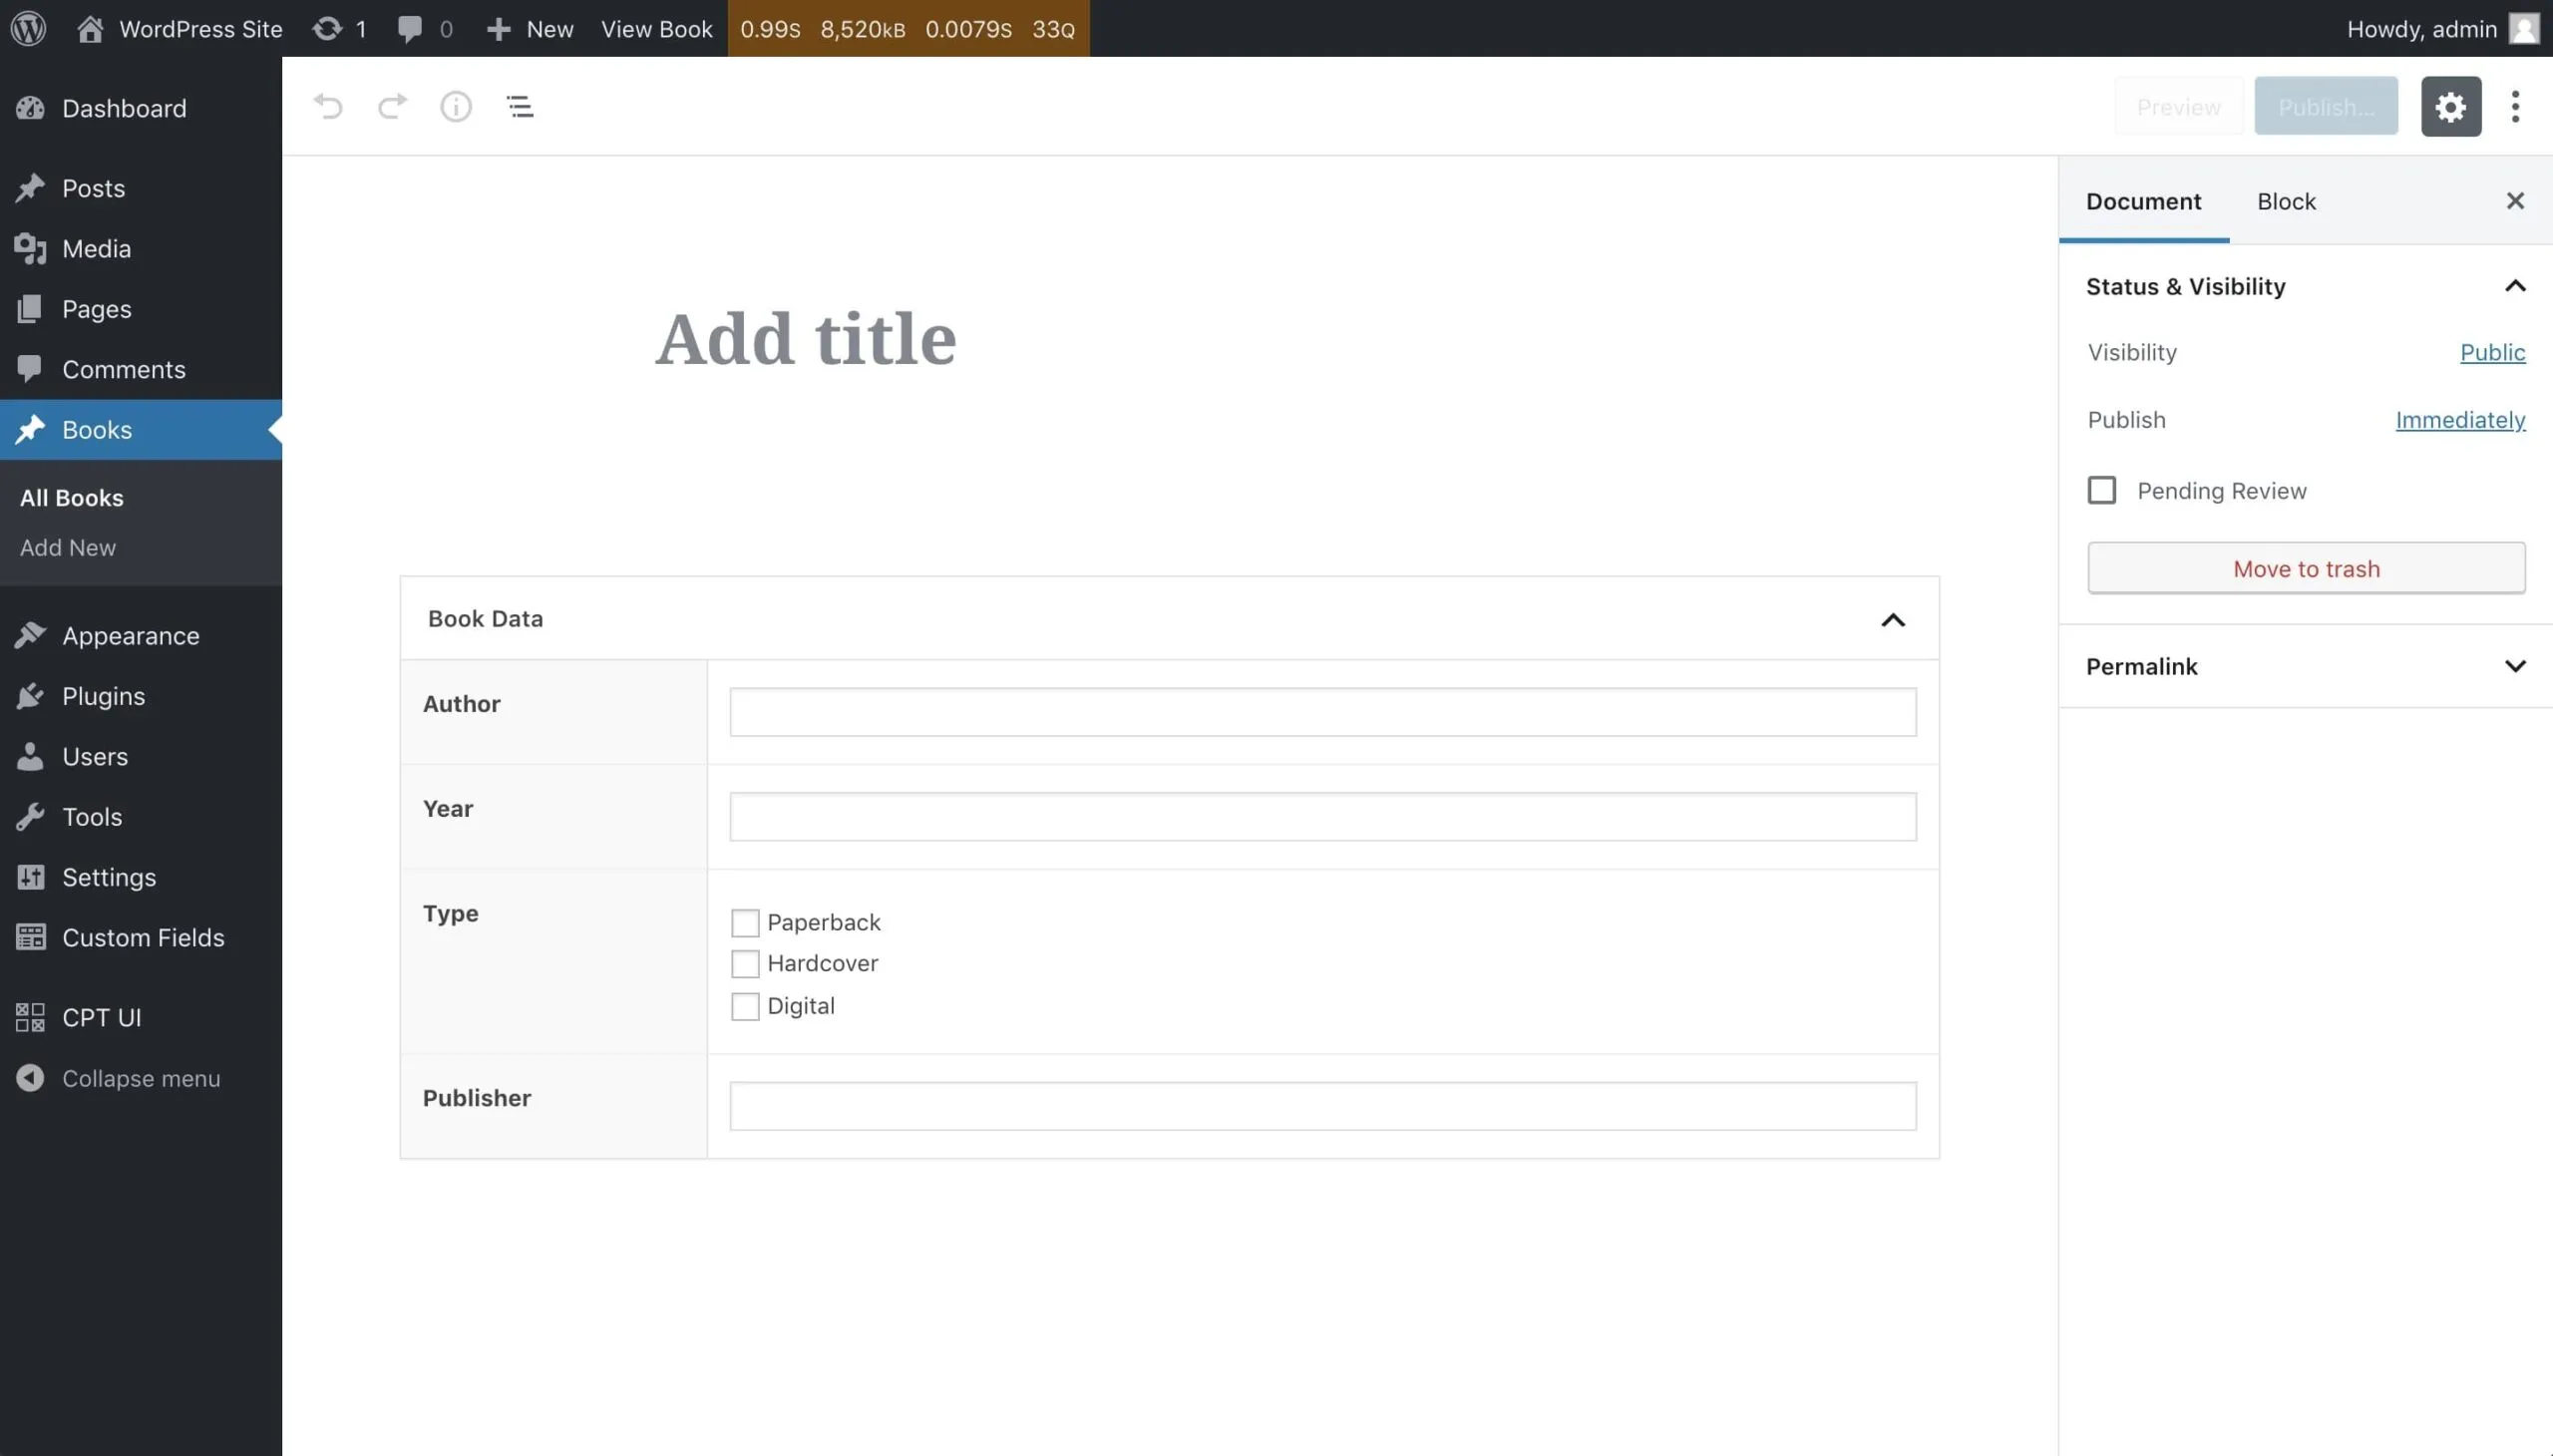The image size is (2553, 1456).
Task: Click the WordPress logo in admin bar
Action: [29, 28]
